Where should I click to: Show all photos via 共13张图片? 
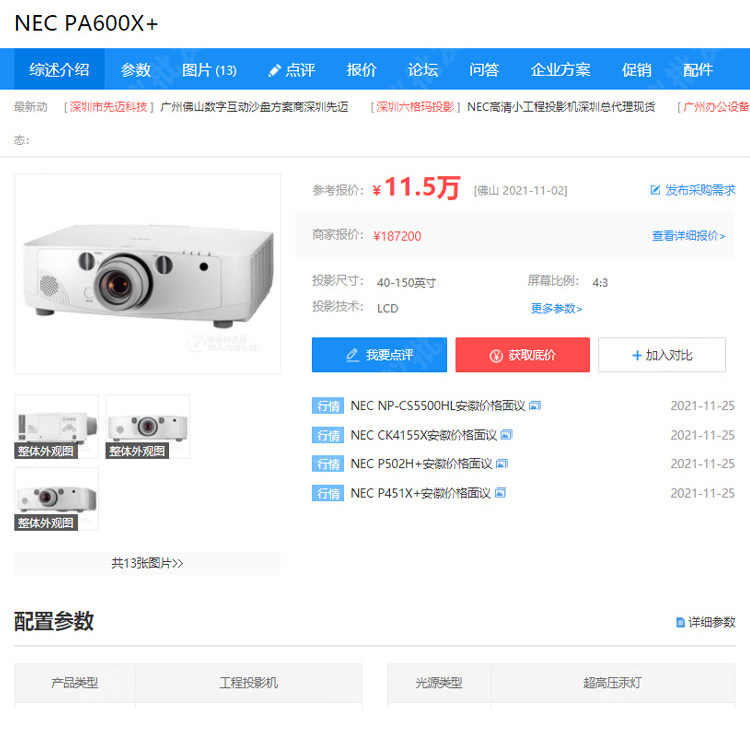click(x=147, y=563)
